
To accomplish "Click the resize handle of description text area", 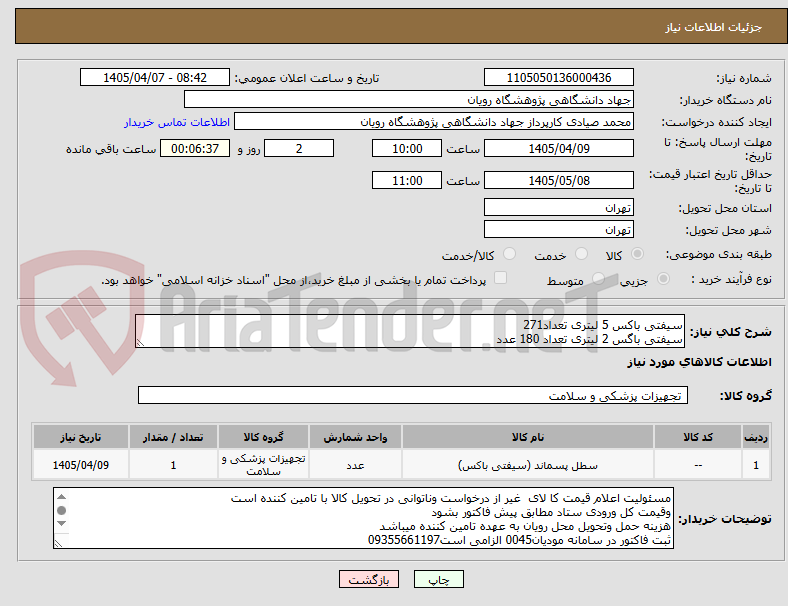I will [x=140, y=343].
